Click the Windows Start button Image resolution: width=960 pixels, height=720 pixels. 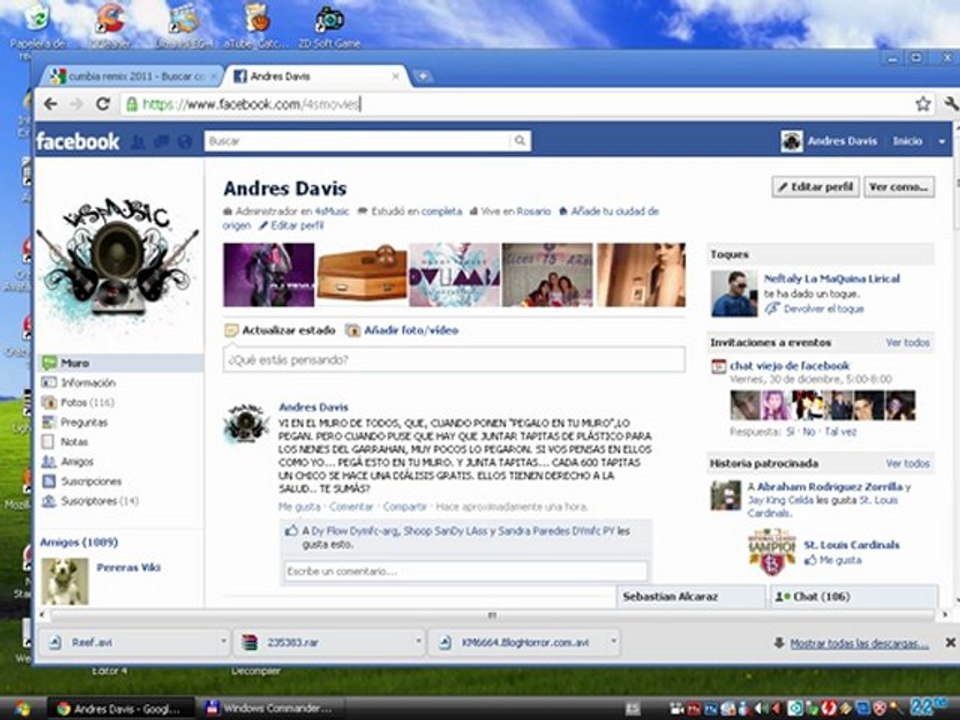pyautogui.click(x=21, y=708)
